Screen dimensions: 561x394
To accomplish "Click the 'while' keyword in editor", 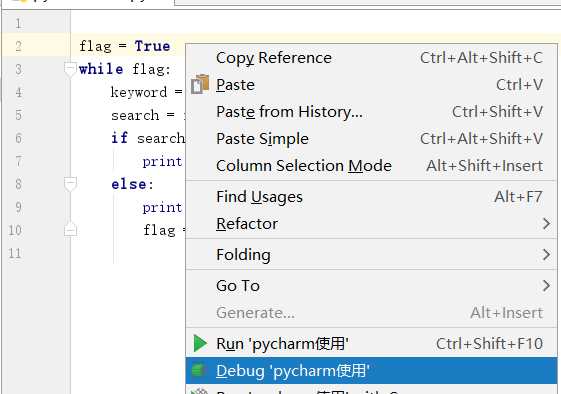I will point(101,68).
